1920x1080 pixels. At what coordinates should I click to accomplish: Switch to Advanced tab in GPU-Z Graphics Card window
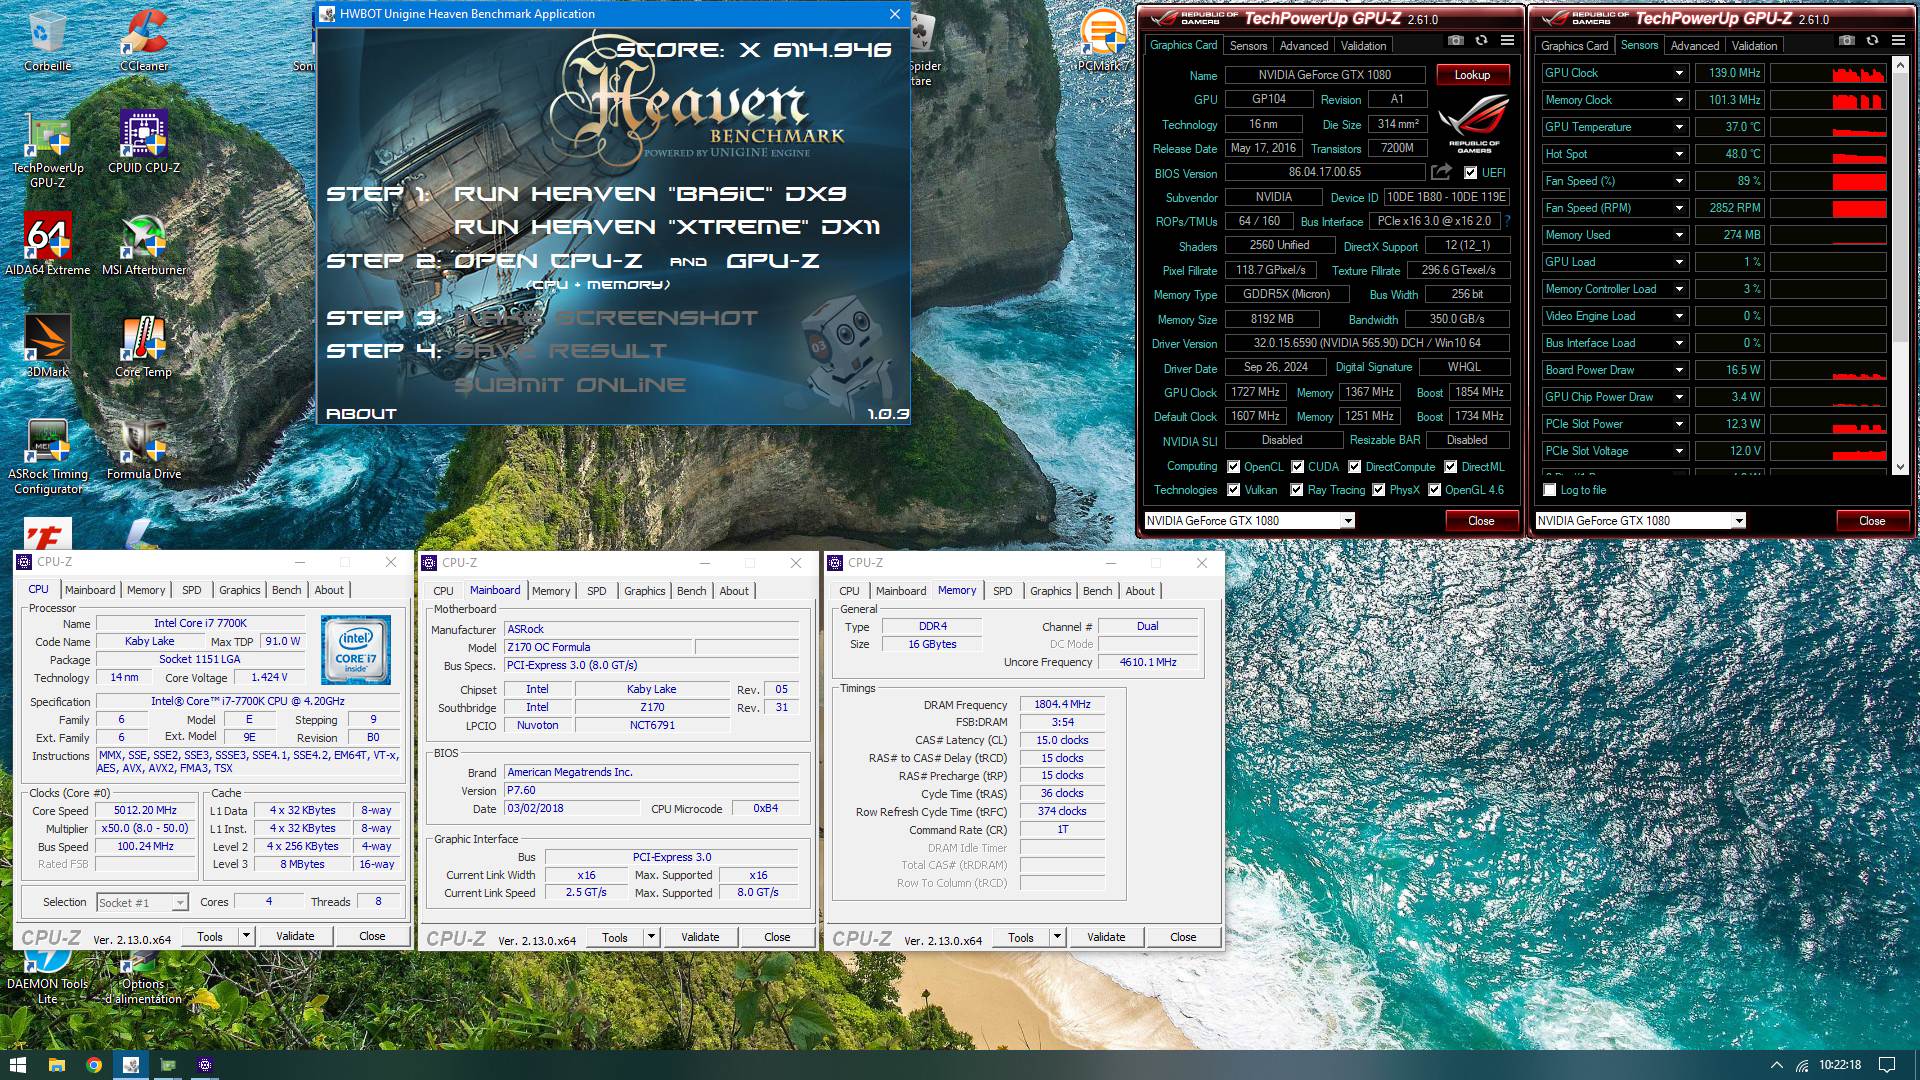pos(1304,46)
